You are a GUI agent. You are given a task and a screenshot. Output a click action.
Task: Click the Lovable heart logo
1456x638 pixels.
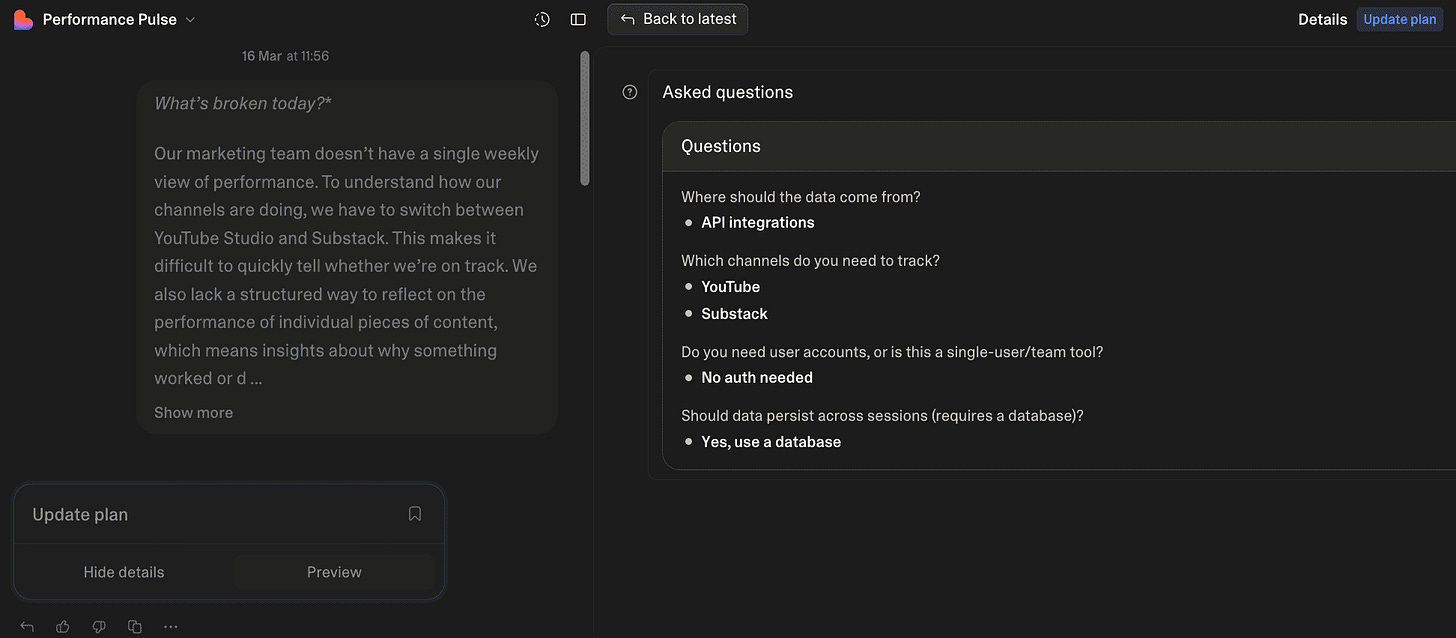[23, 20]
